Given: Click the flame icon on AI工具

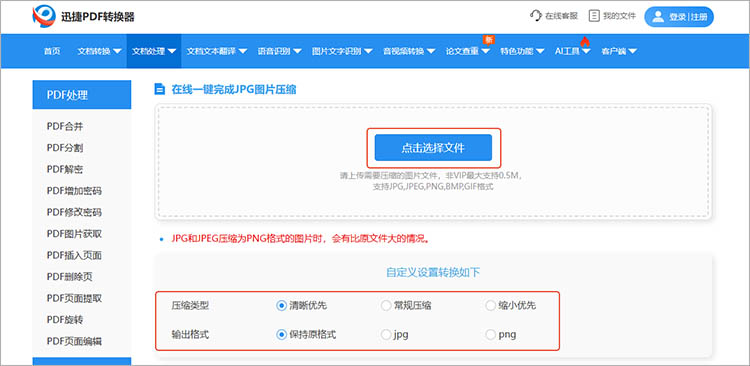Looking at the screenshot, I should click(585, 42).
